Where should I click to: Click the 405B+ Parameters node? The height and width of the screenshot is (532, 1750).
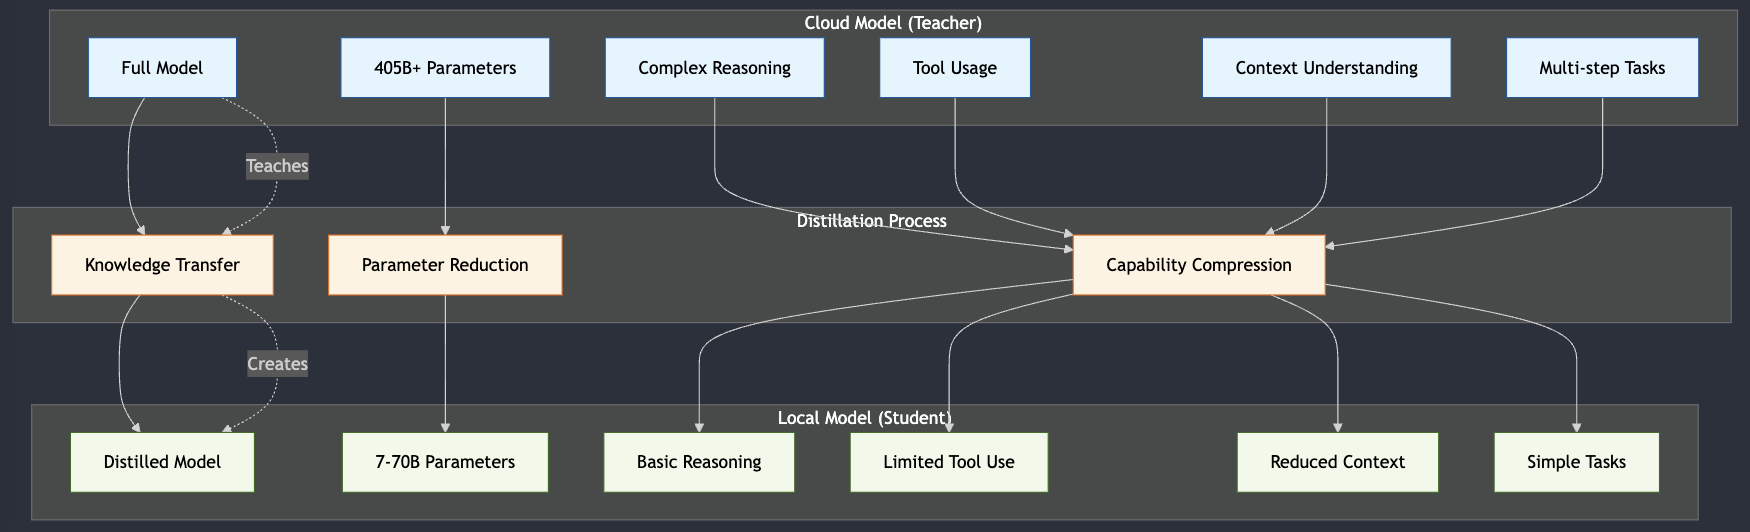point(445,68)
